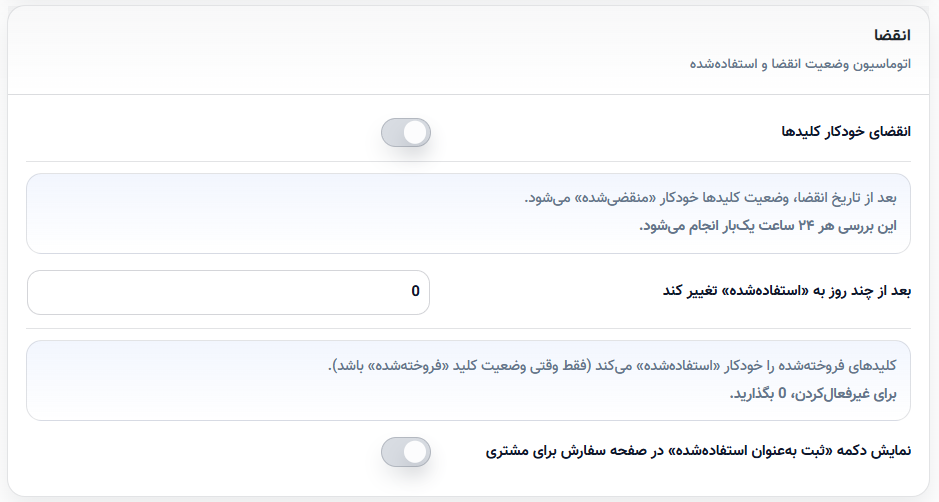Click the note برای غیرفعال‌کردن، 0 بگذارید
The image size is (939, 502).
coord(813,394)
